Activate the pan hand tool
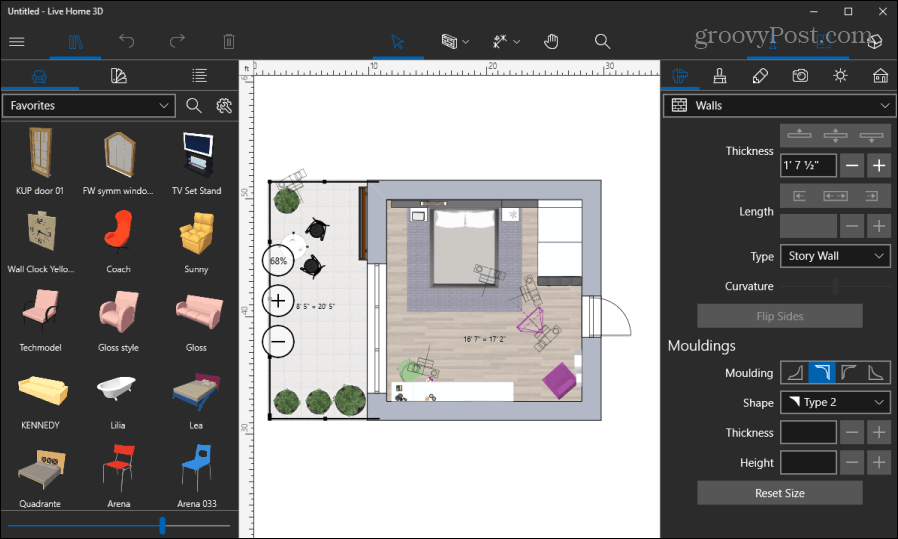 click(551, 41)
